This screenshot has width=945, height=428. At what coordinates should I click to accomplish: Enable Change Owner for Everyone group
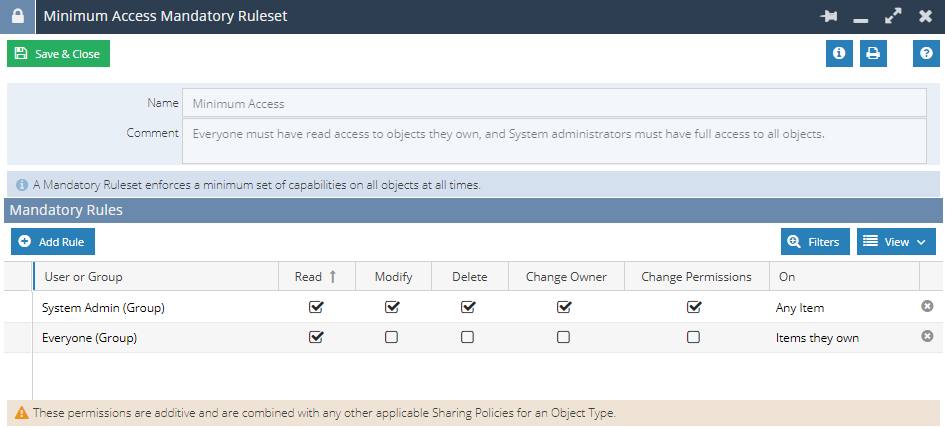click(563, 337)
